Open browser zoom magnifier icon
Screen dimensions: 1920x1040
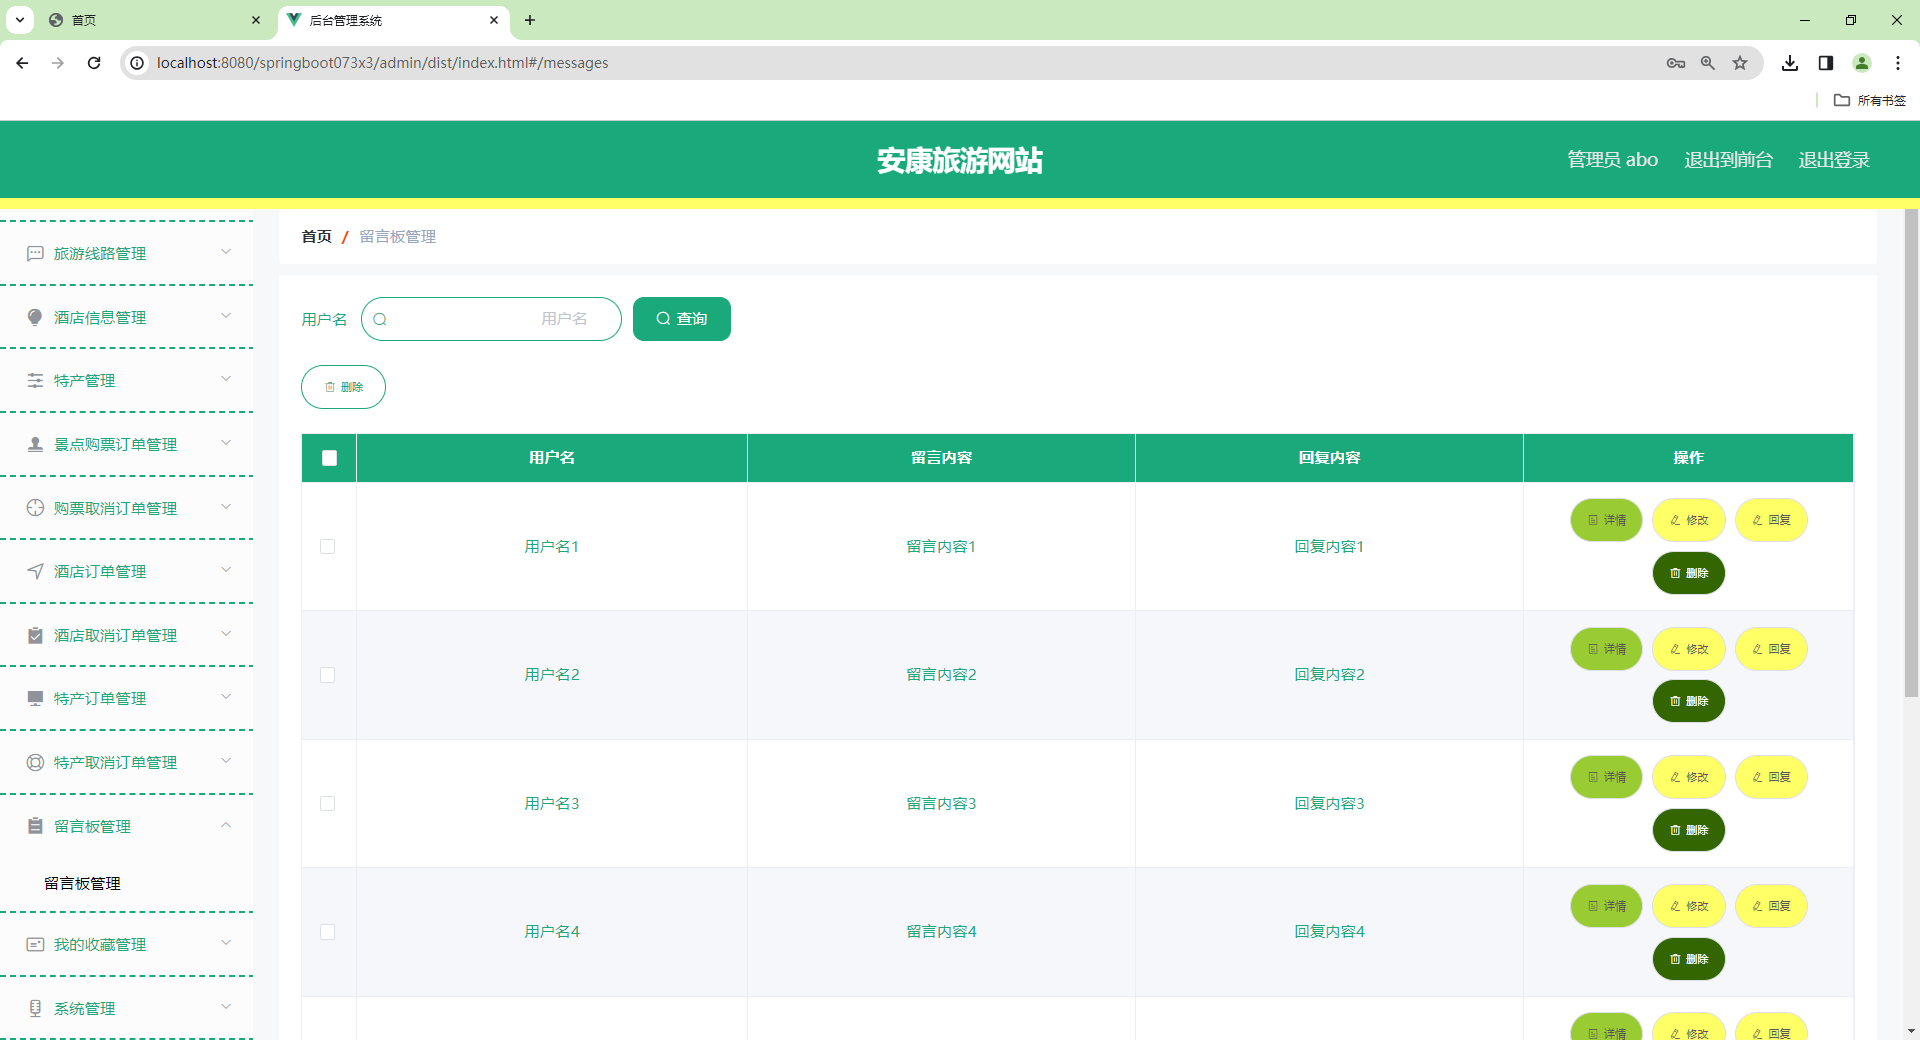(1708, 63)
